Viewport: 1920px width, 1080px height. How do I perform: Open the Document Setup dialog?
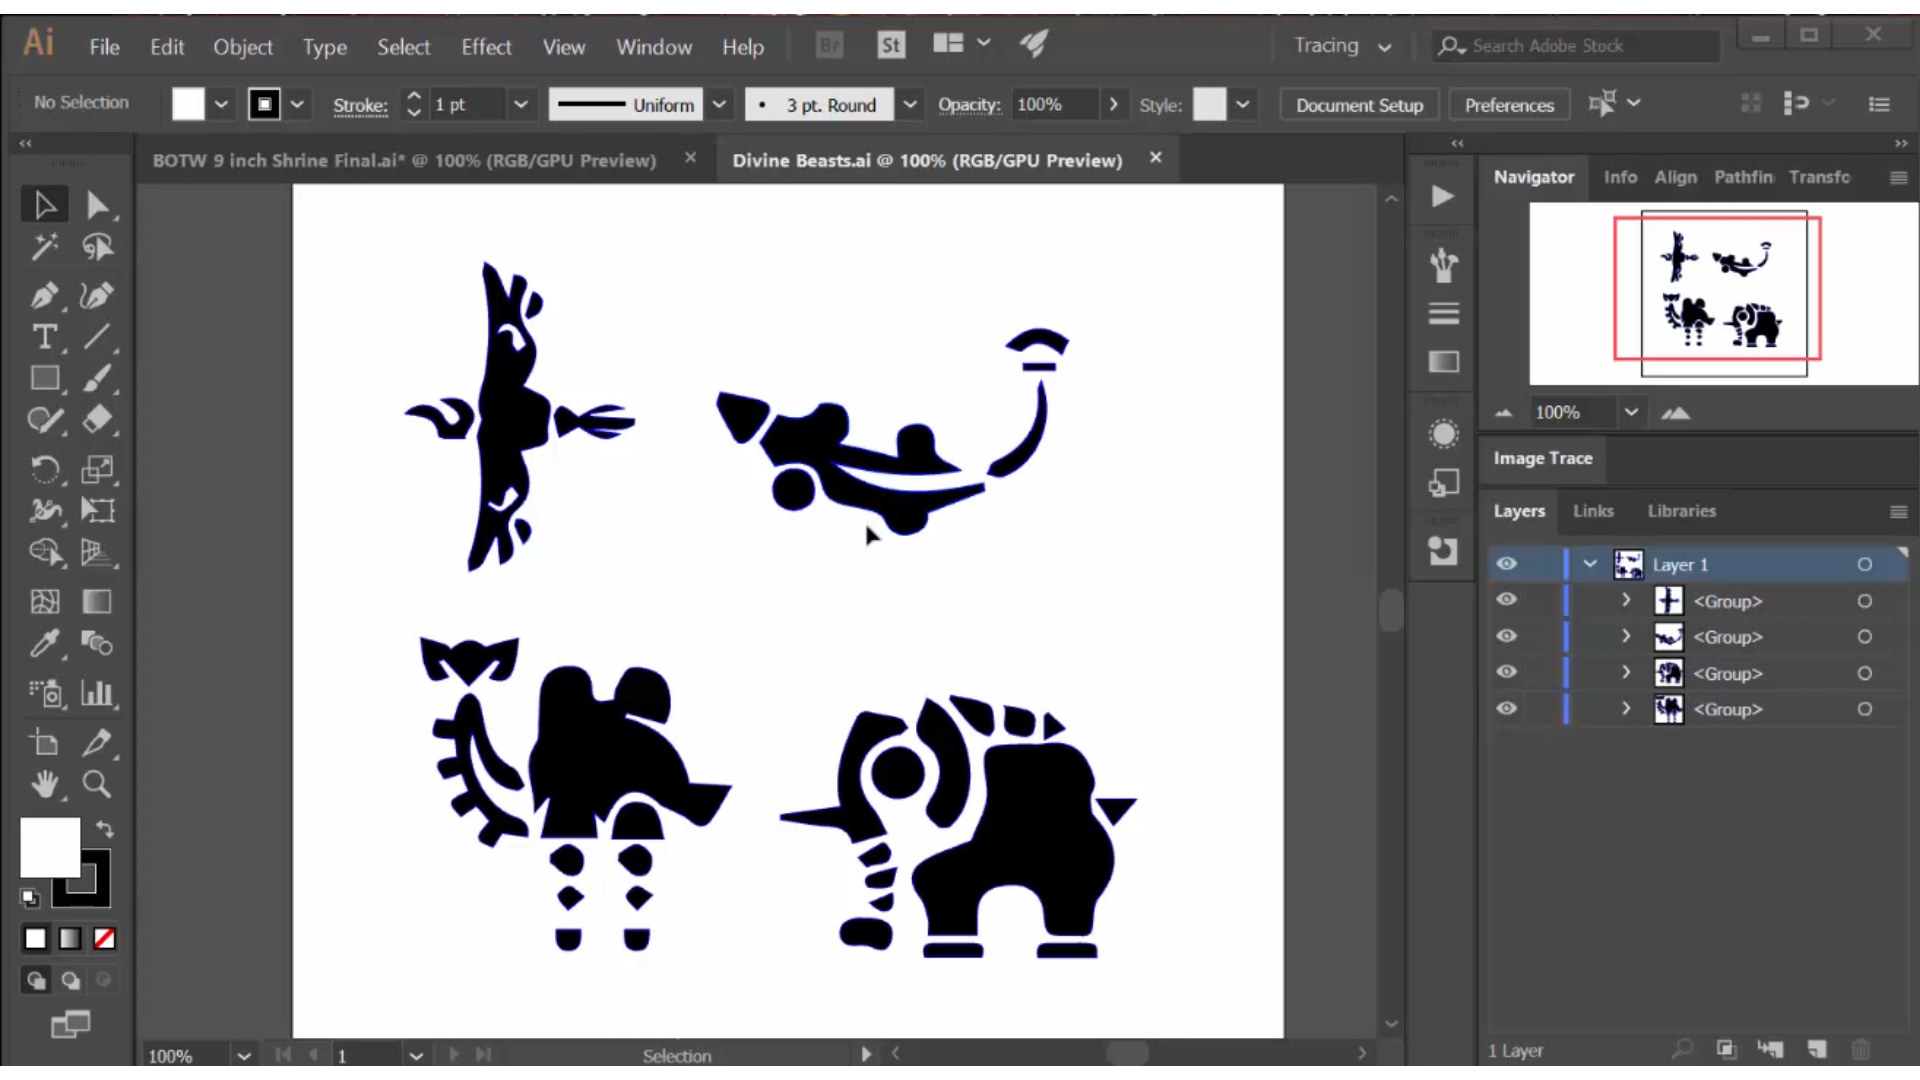click(x=1358, y=104)
